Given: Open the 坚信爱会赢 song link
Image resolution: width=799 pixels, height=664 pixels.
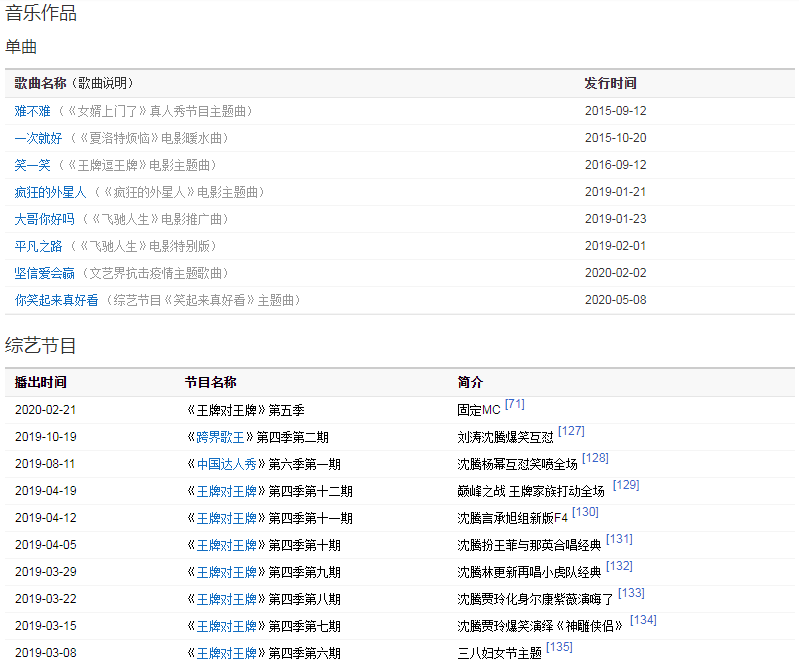Looking at the screenshot, I should [x=44, y=273].
